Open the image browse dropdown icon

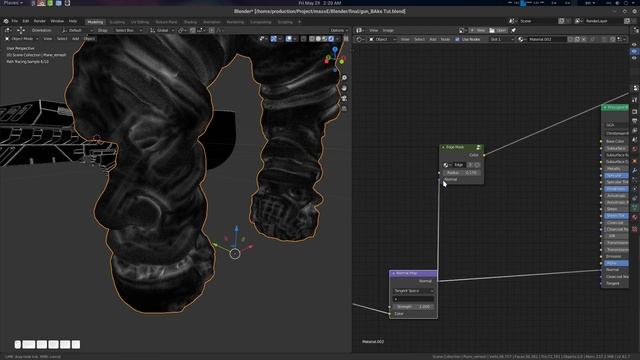463,30
